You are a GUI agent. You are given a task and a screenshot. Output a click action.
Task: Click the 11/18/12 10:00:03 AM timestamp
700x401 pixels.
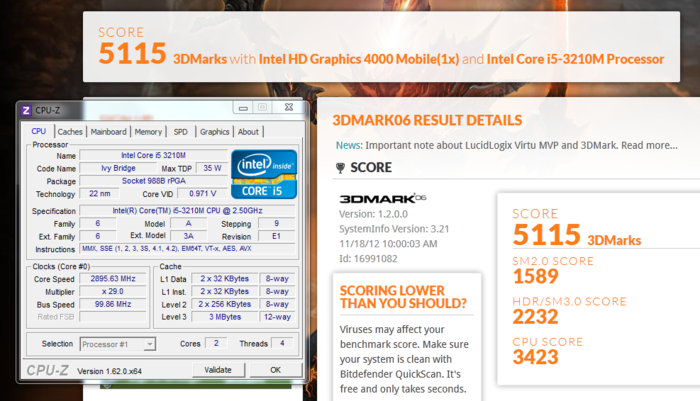point(388,244)
